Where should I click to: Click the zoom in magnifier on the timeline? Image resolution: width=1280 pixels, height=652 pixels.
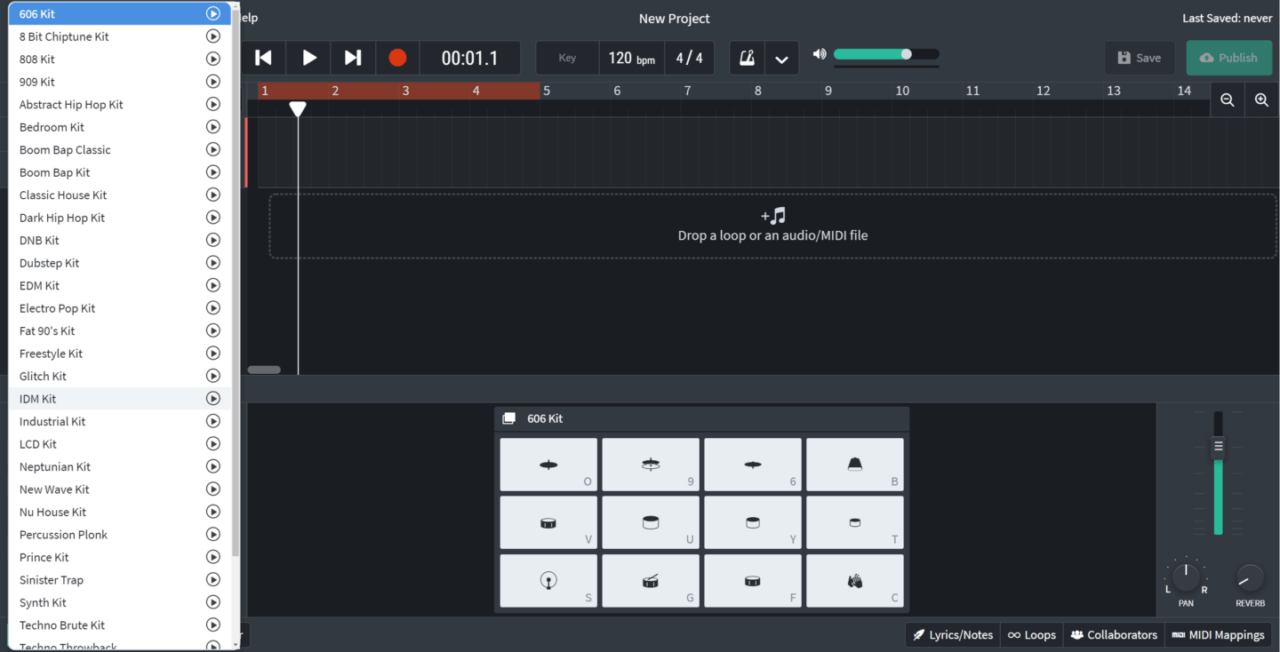click(x=1261, y=100)
